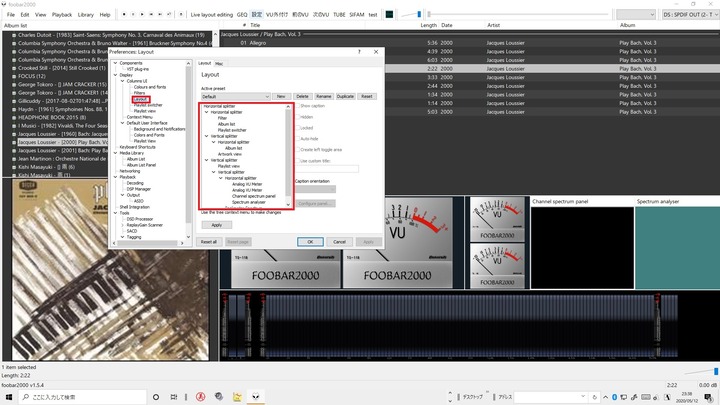
Task: Collapse the Default User Interface node
Action: [123, 123]
